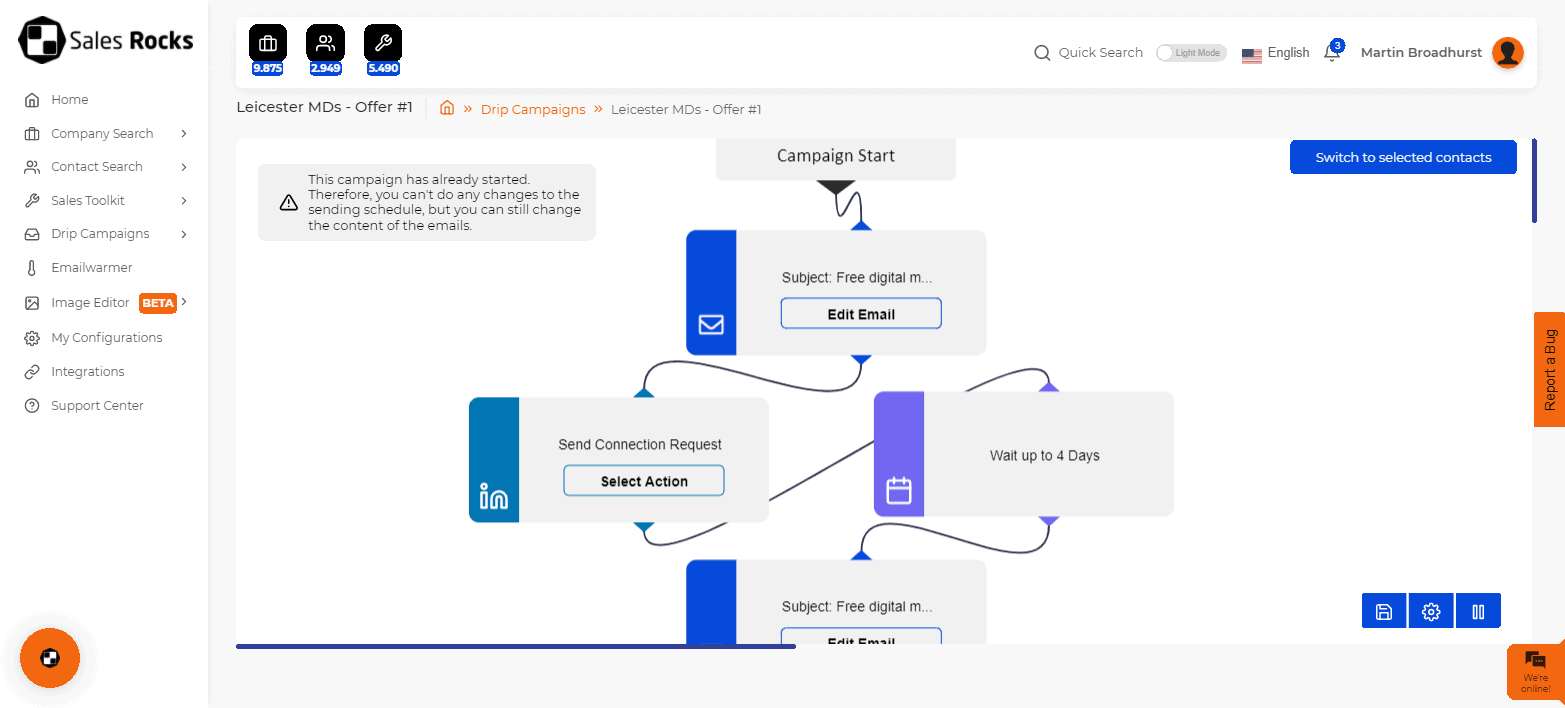
Task: Click the Drip Campaigns breadcrumb link
Action: coord(533,110)
